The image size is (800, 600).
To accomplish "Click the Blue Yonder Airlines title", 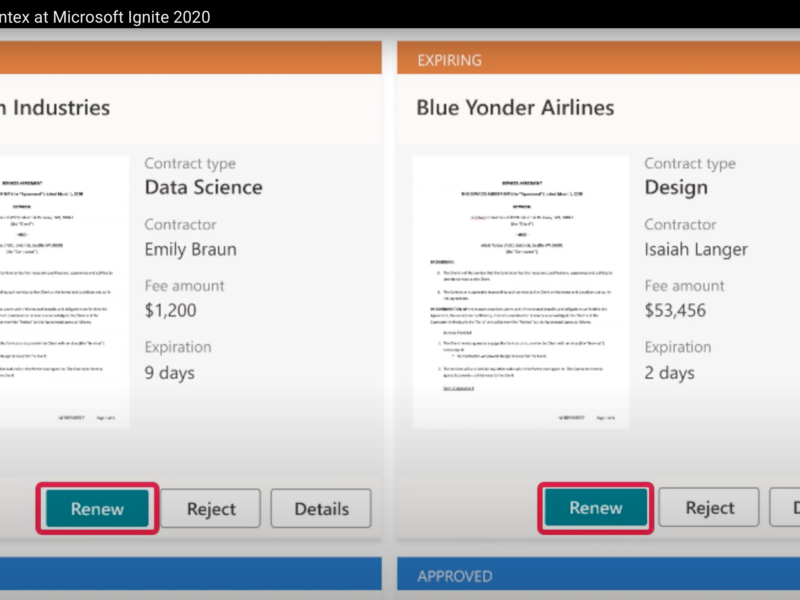I will (x=515, y=108).
